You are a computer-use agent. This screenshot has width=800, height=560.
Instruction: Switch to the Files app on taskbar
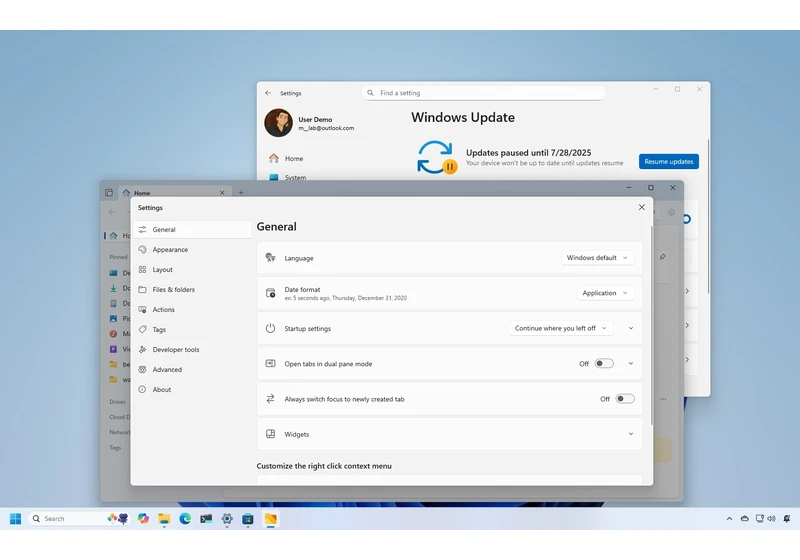[270, 519]
